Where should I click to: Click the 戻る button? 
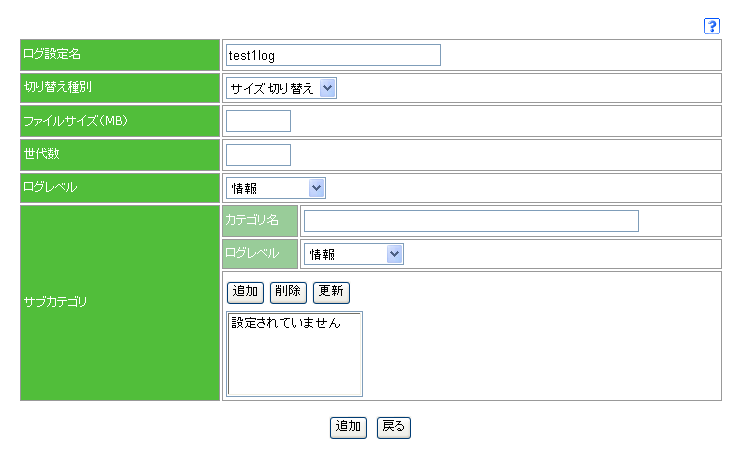[x=394, y=427]
